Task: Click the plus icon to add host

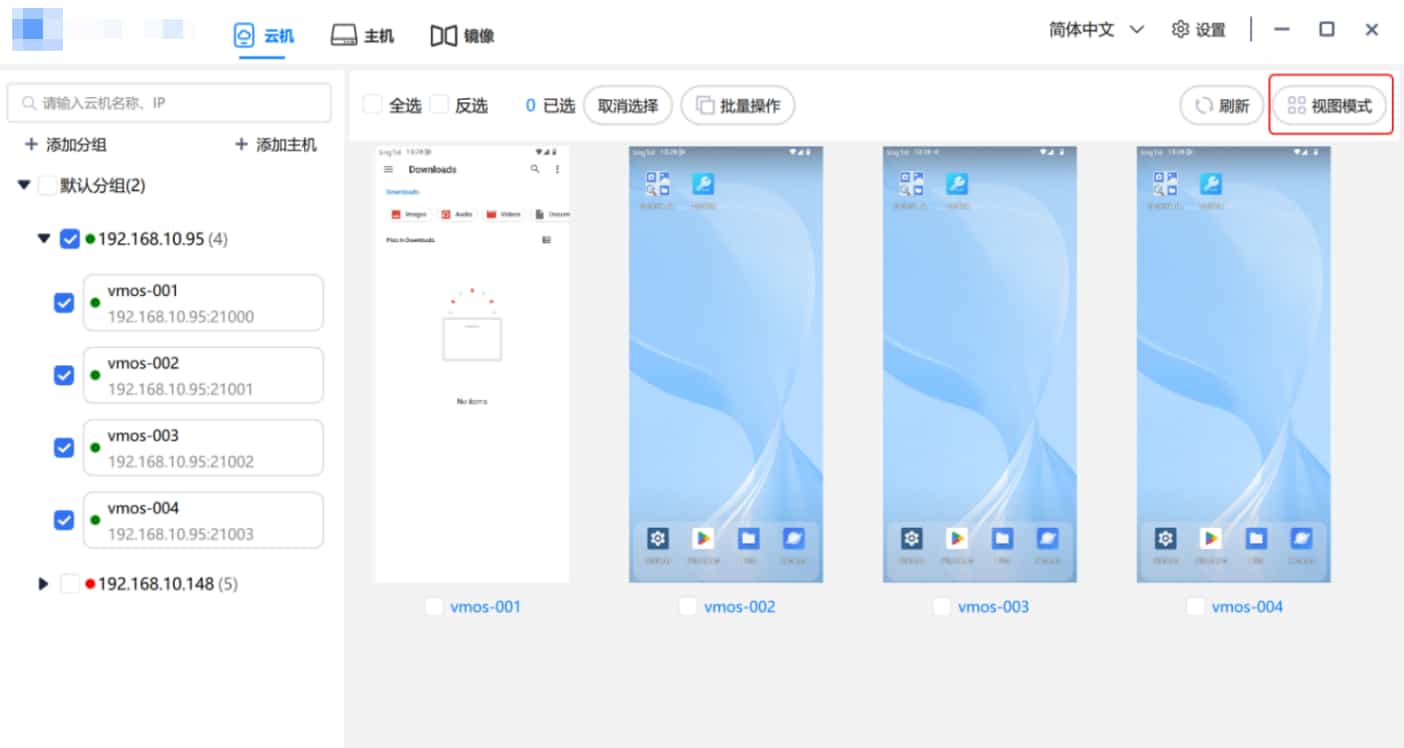Action: tap(241, 145)
